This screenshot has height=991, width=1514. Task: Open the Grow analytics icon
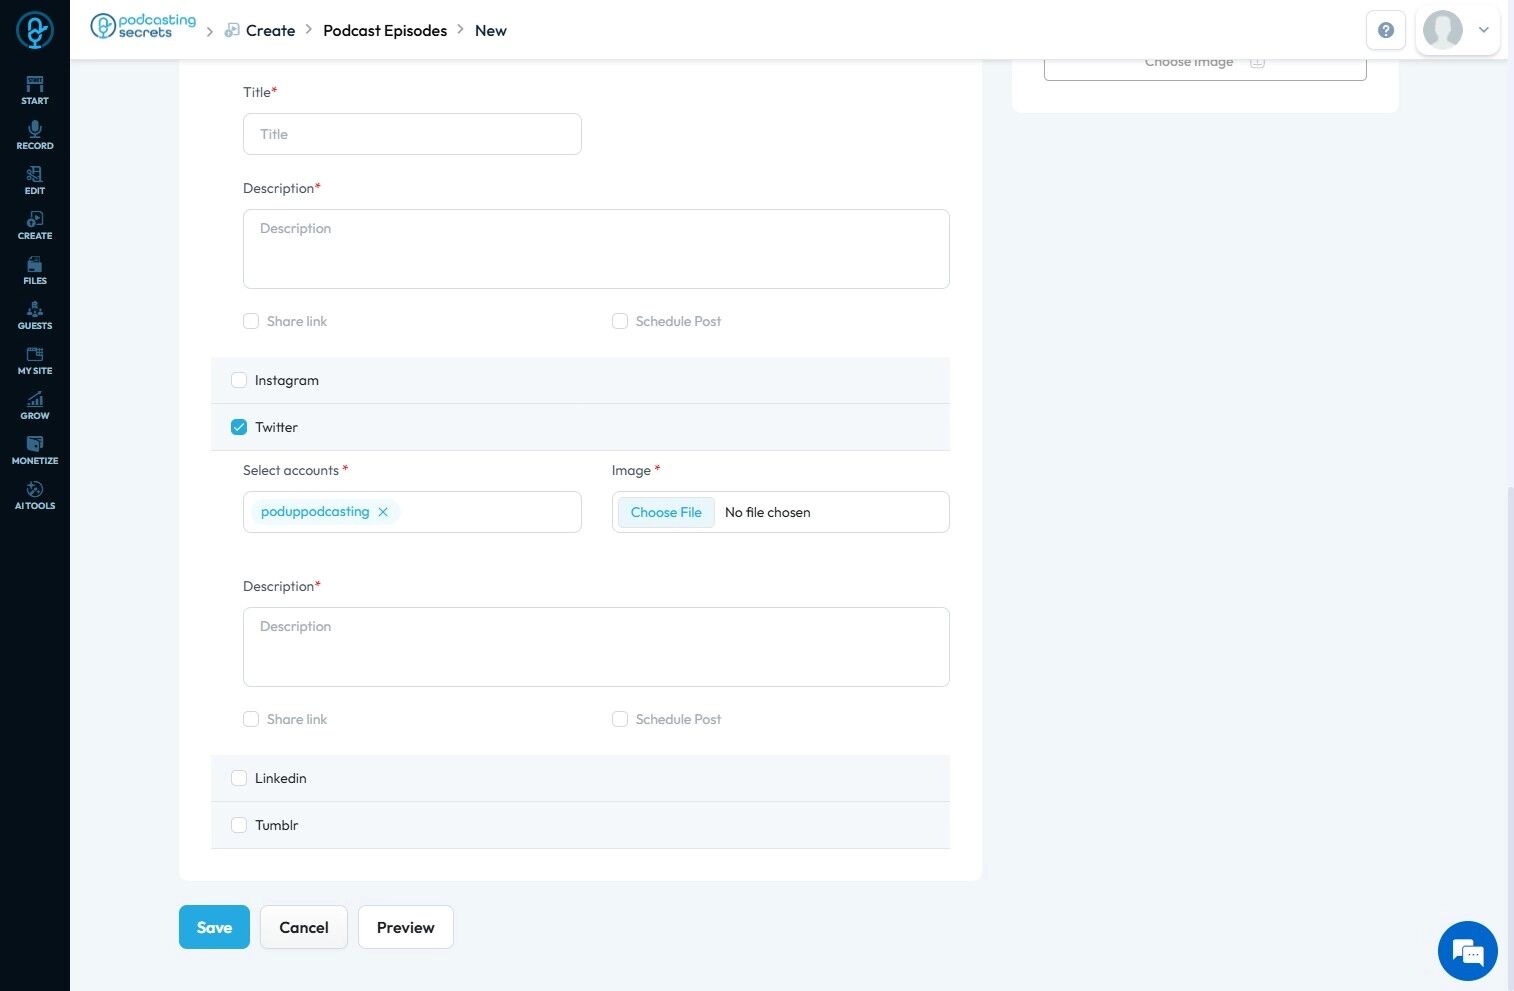coord(35,405)
